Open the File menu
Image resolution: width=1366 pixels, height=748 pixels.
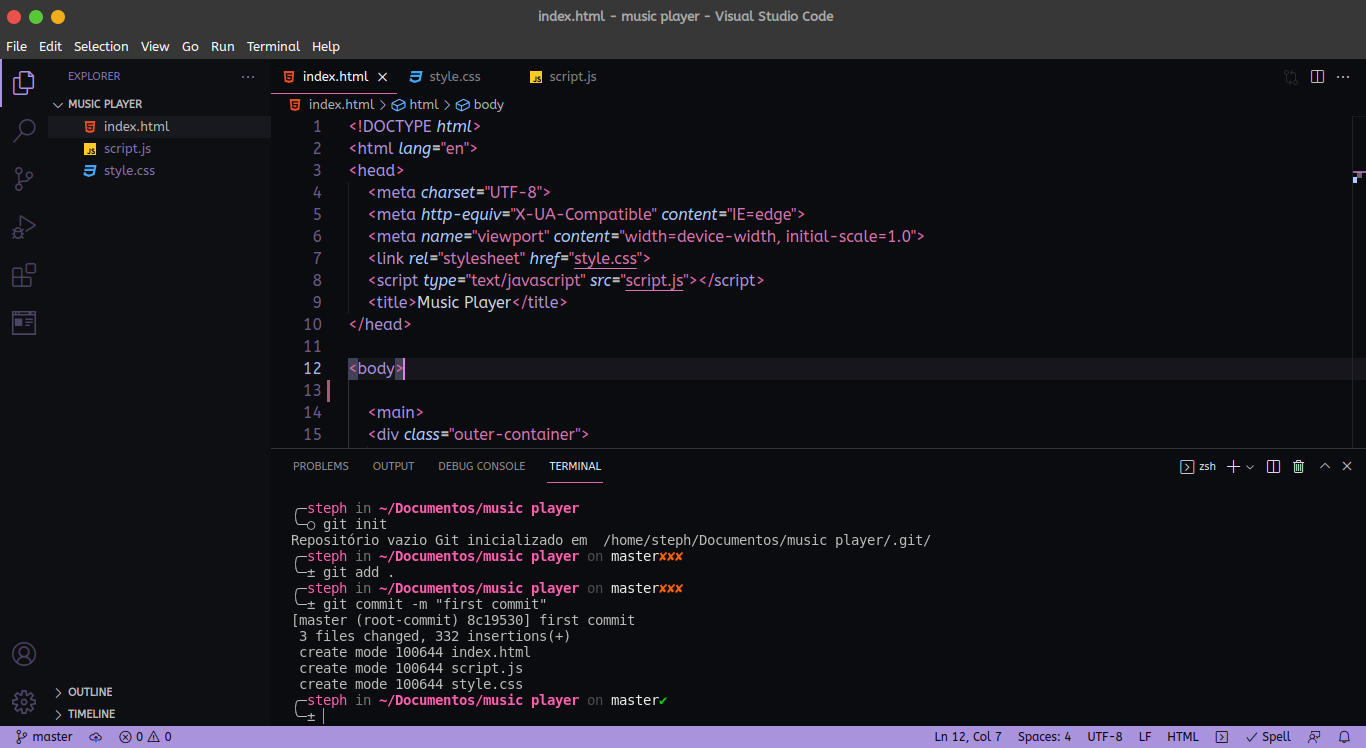(16, 46)
